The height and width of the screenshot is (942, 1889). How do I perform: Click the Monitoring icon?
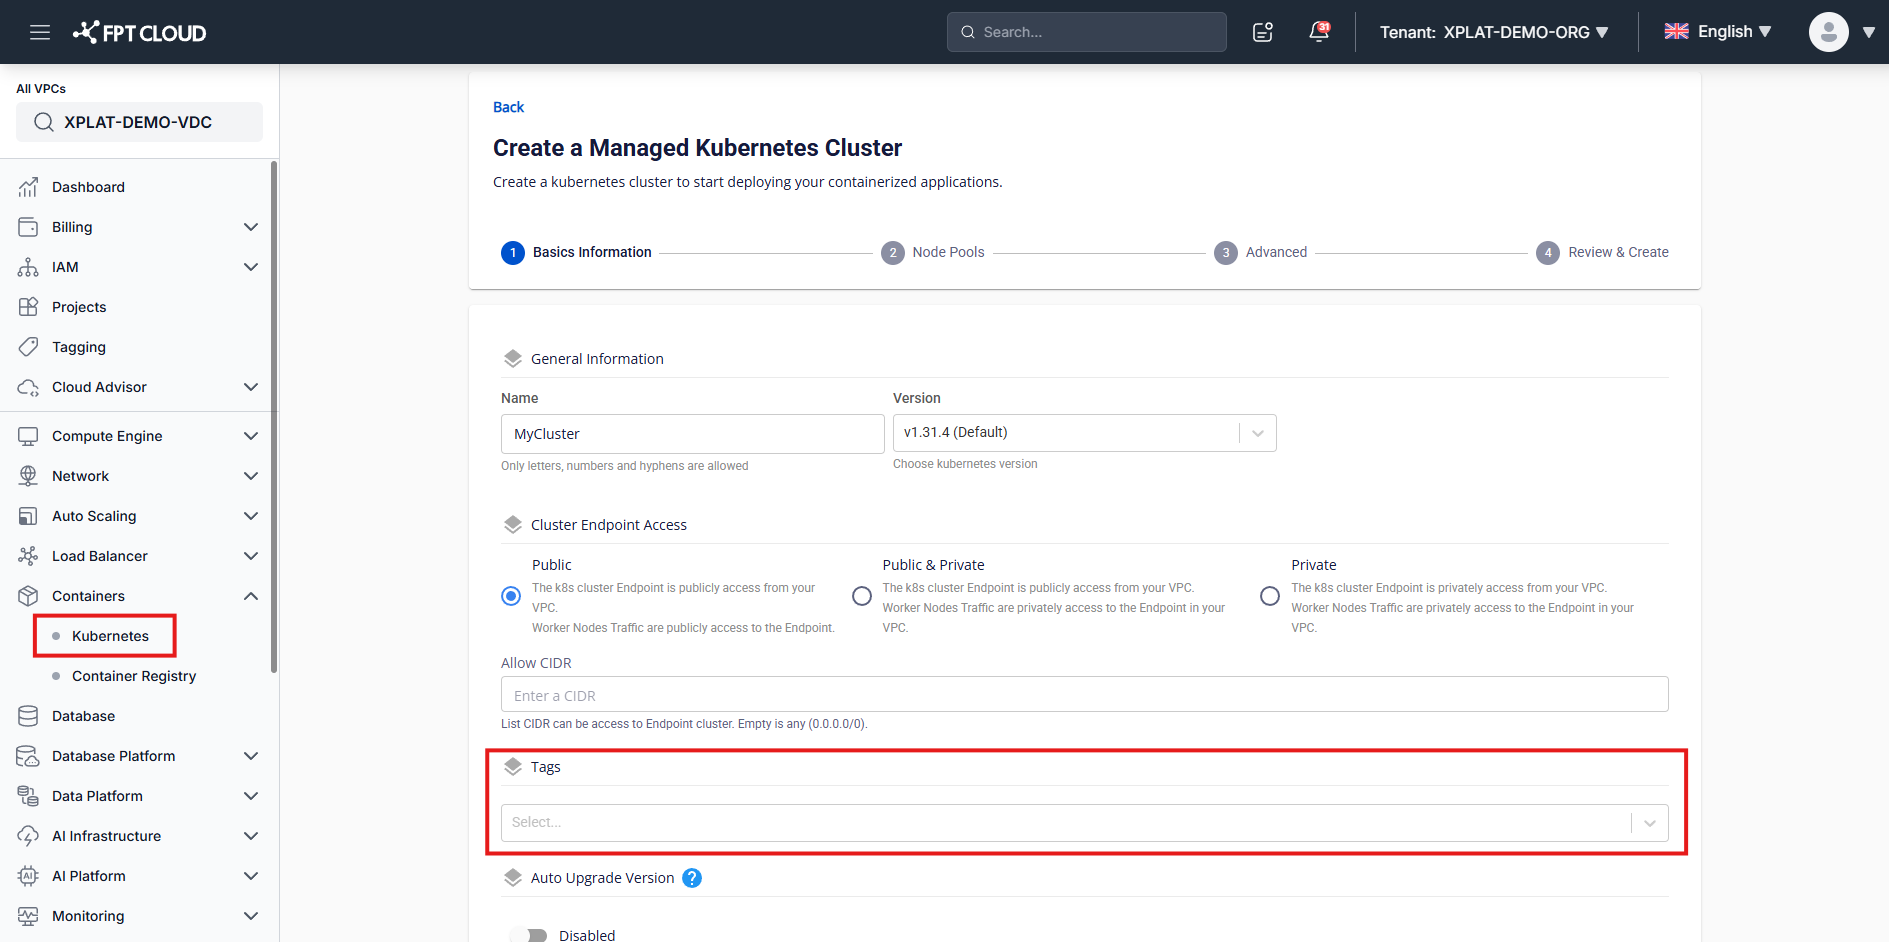(28, 916)
